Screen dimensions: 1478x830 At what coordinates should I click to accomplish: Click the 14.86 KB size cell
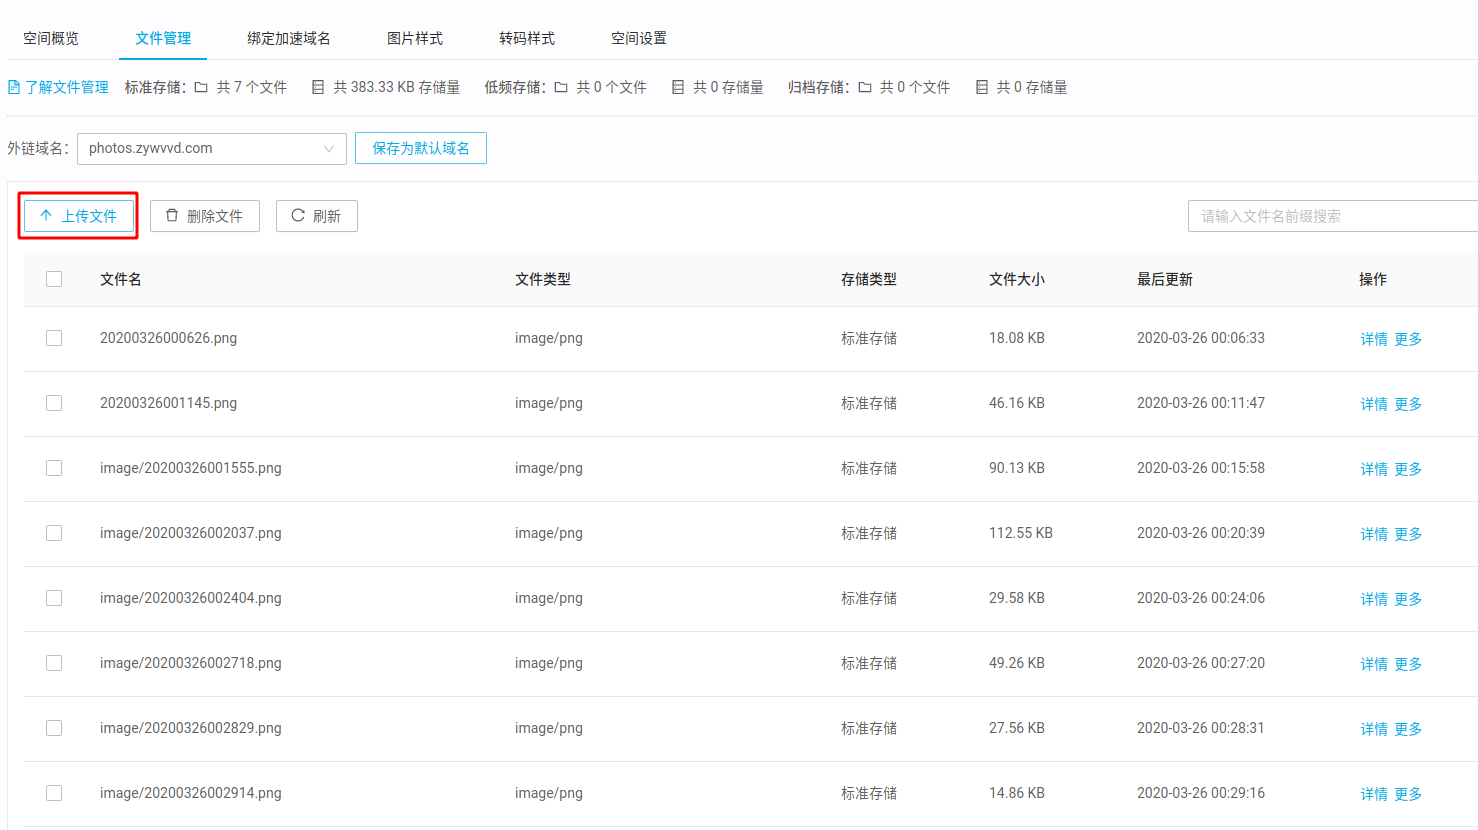pos(1017,793)
